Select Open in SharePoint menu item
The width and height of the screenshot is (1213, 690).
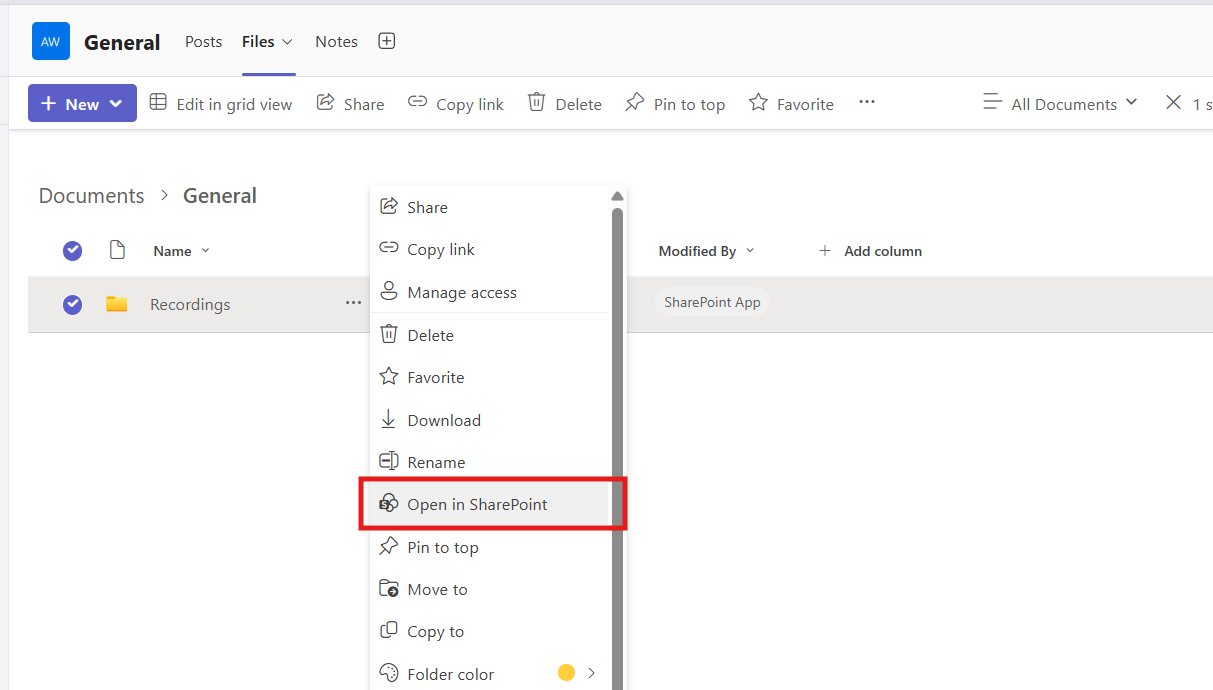pos(477,505)
